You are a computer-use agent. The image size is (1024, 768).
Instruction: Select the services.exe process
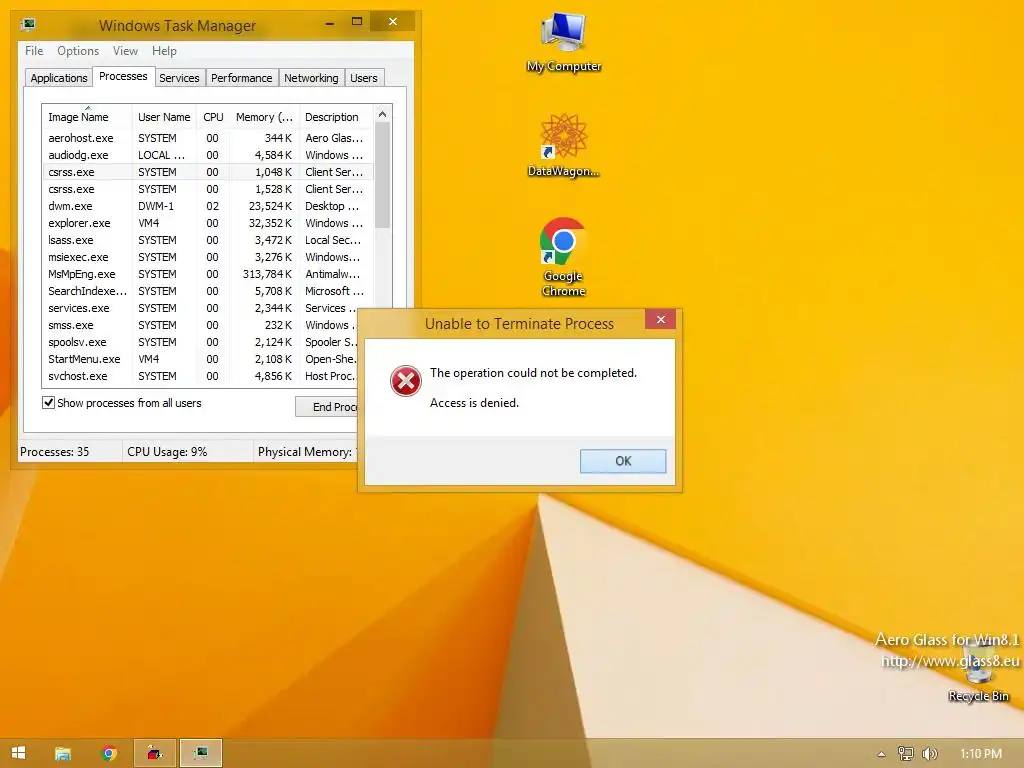(x=208, y=308)
